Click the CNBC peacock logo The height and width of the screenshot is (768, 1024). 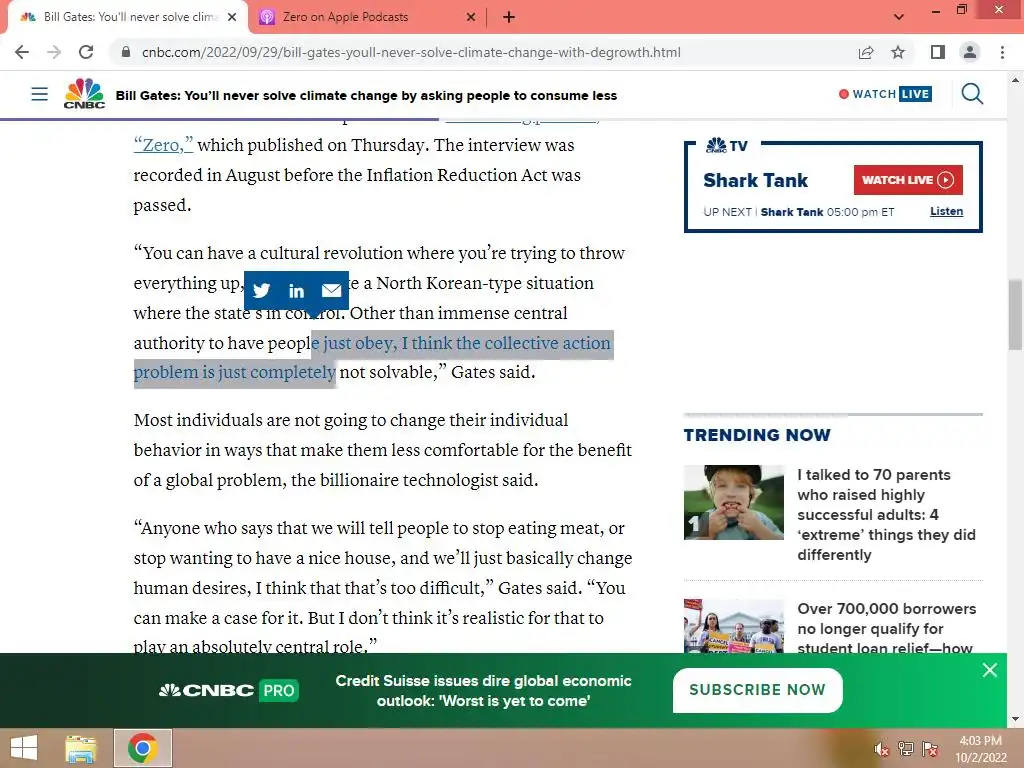(x=84, y=93)
